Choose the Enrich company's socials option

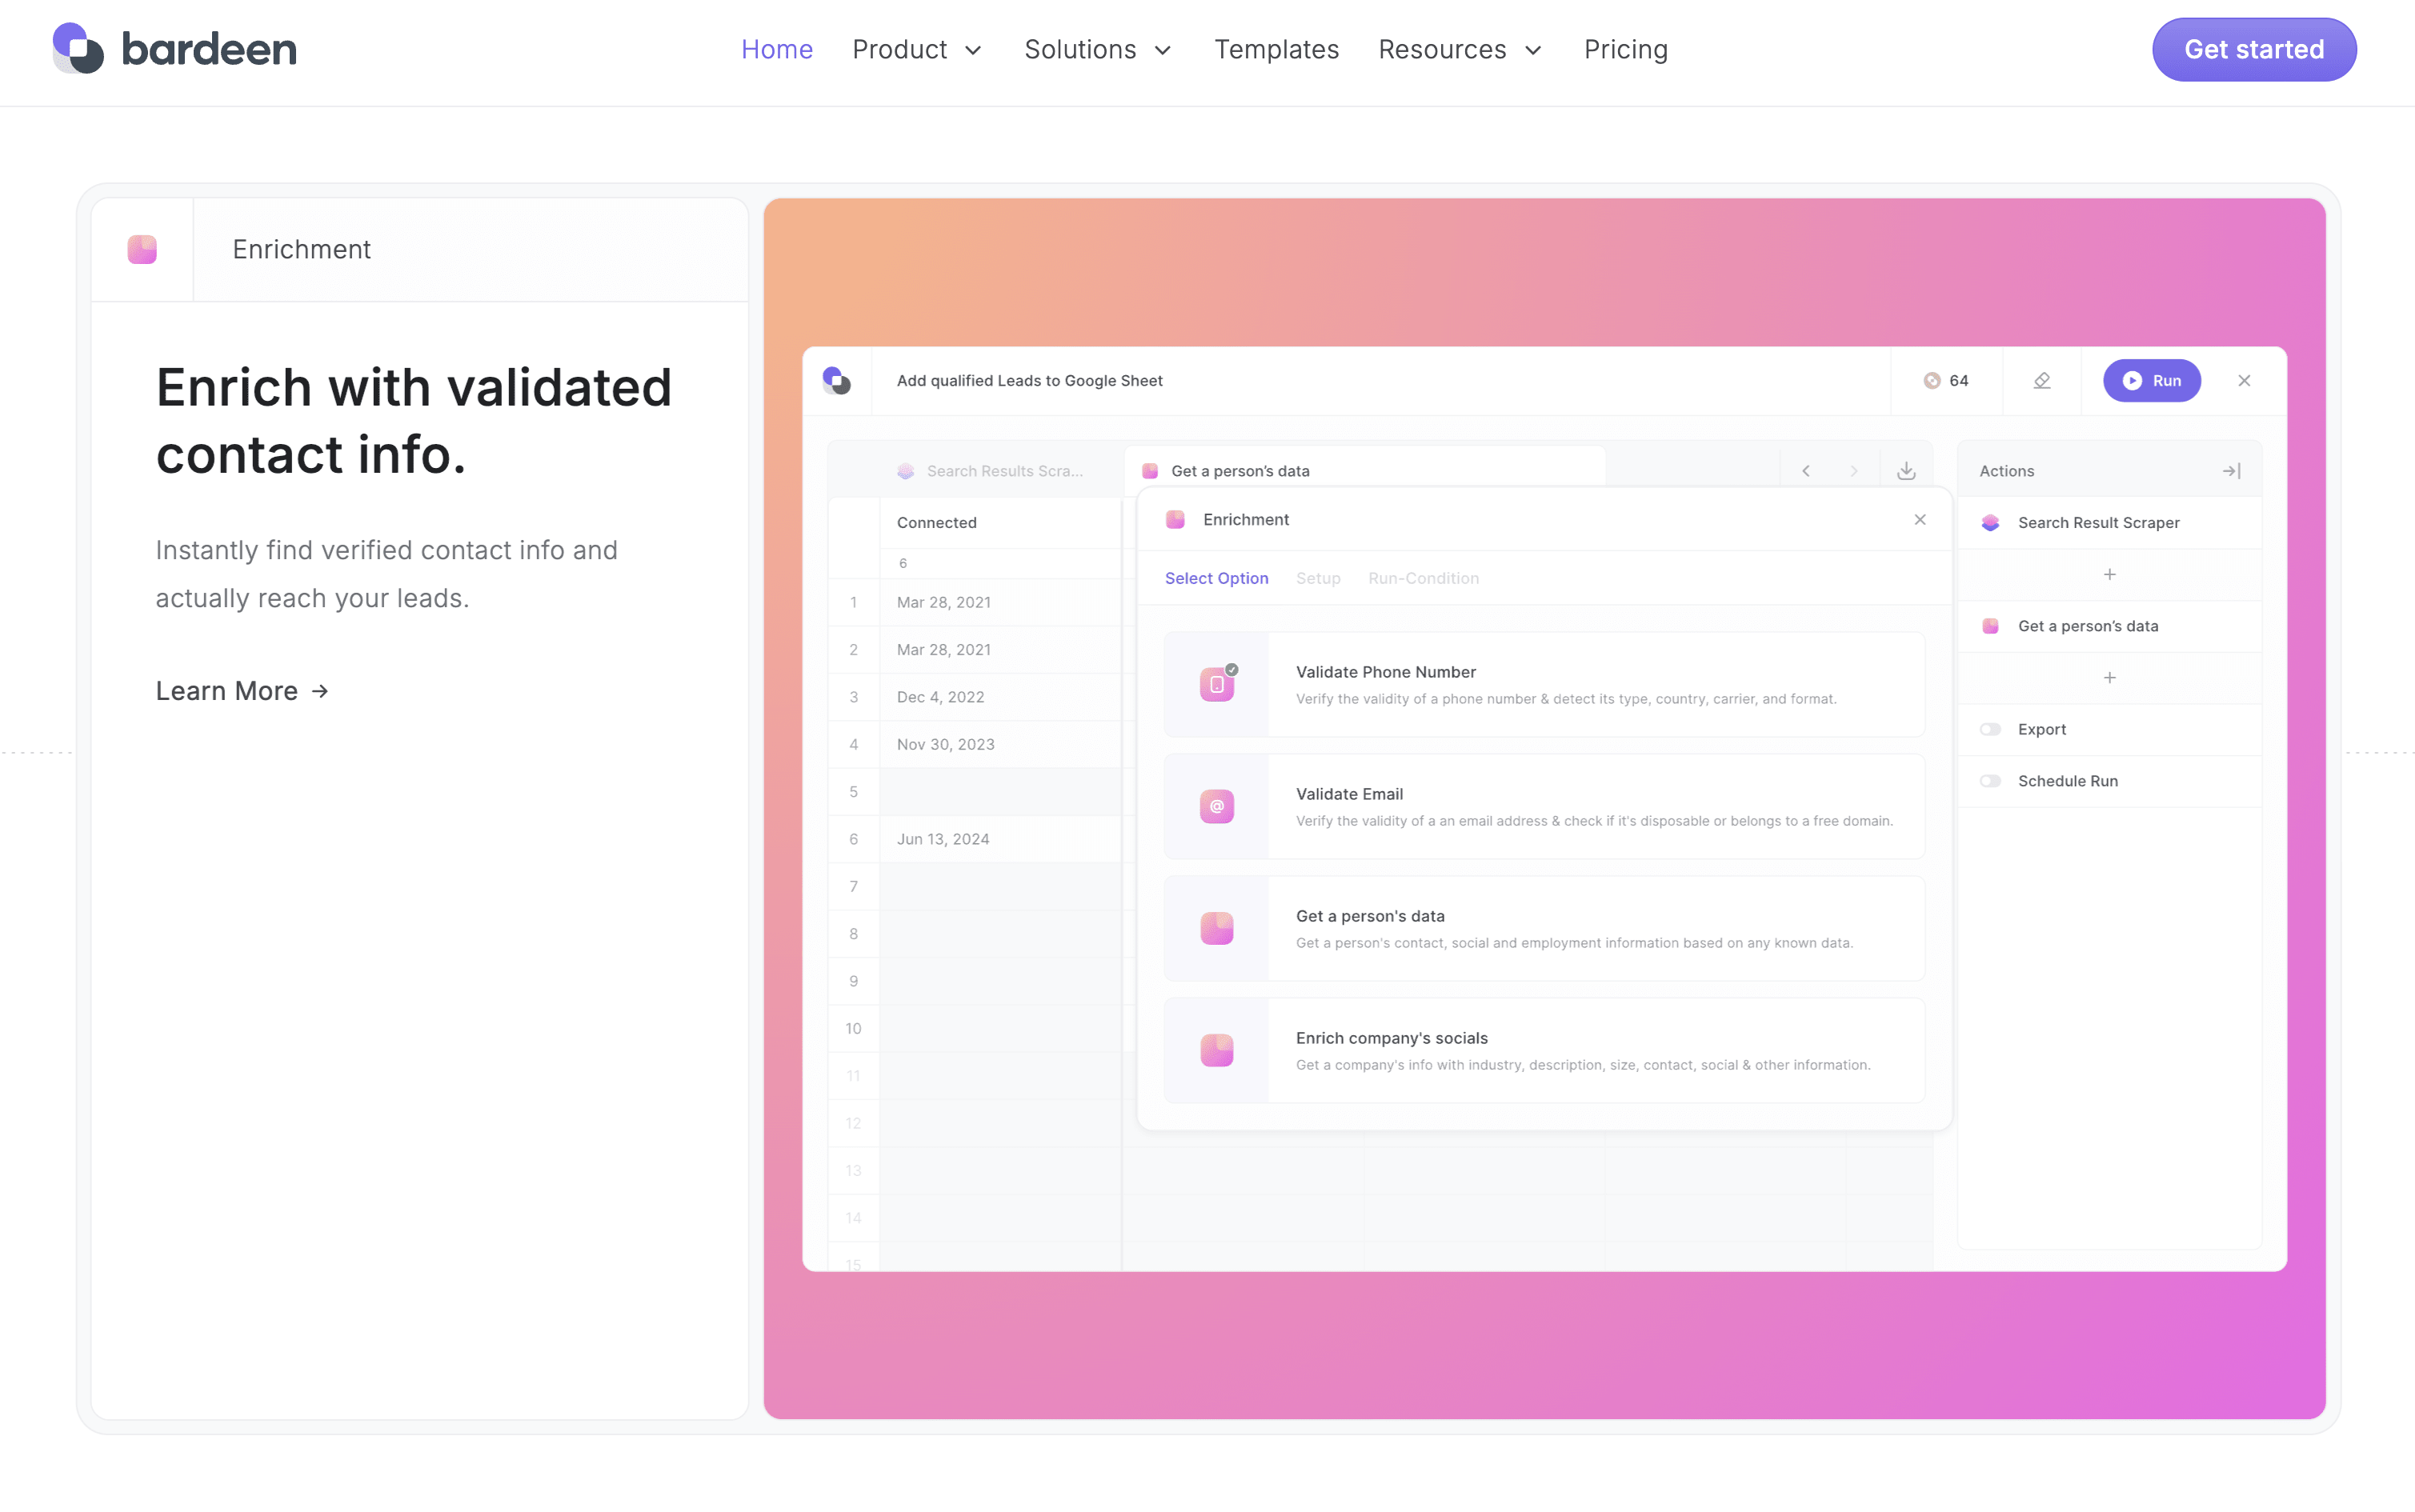[1544, 1050]
